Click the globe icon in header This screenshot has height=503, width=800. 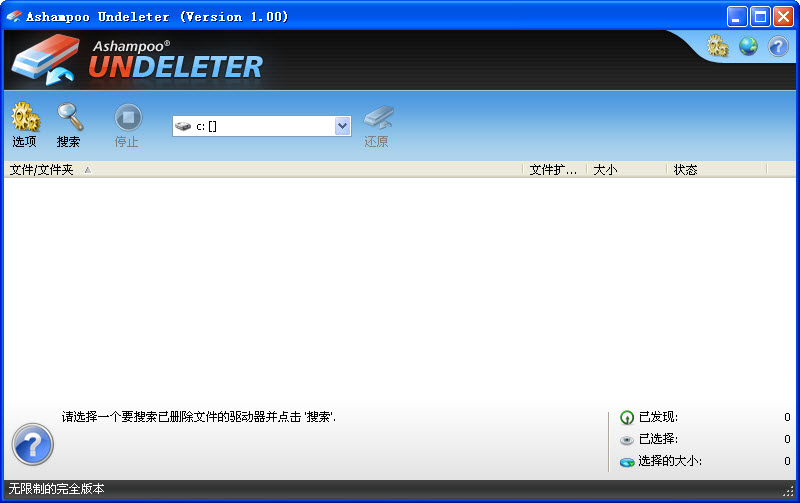(x=748, y=46)
